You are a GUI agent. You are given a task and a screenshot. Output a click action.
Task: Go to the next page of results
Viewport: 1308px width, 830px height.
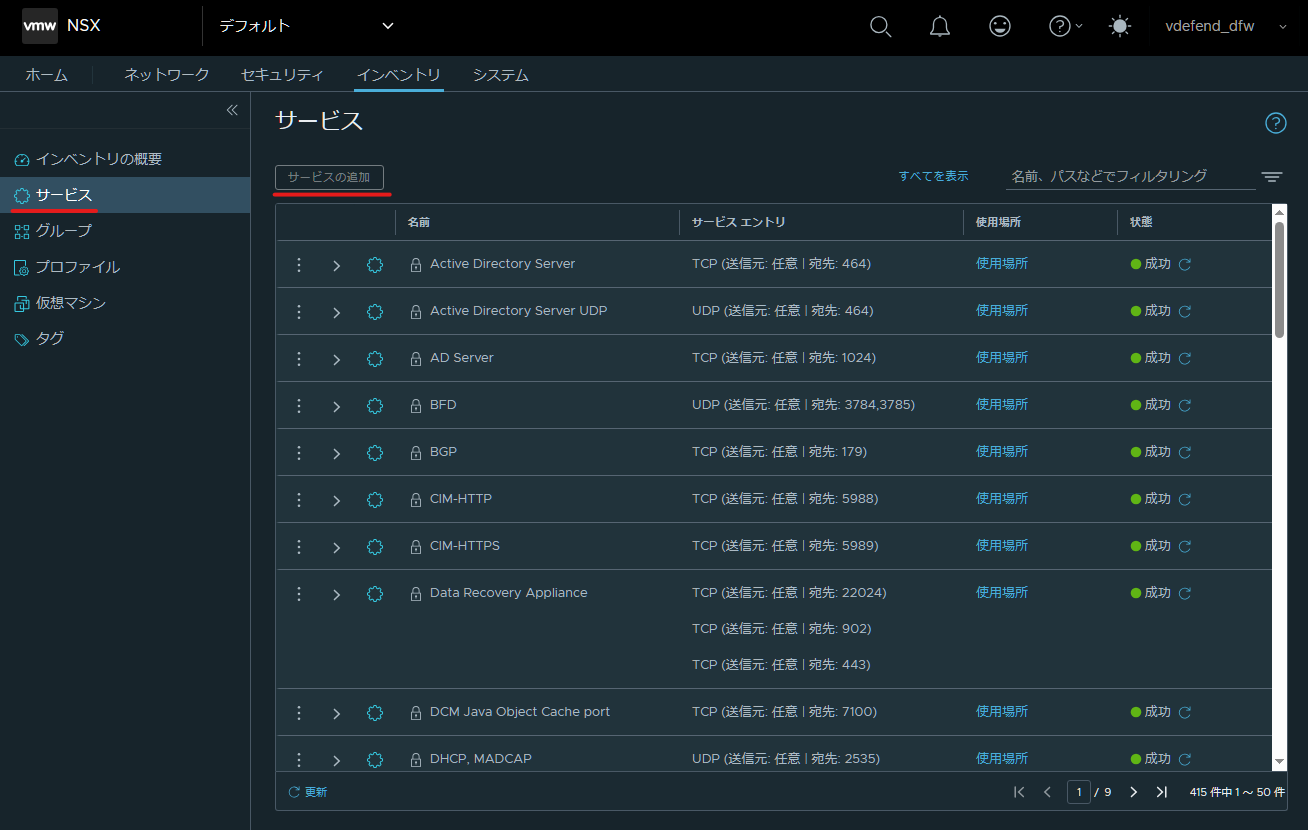point(1134,792)
